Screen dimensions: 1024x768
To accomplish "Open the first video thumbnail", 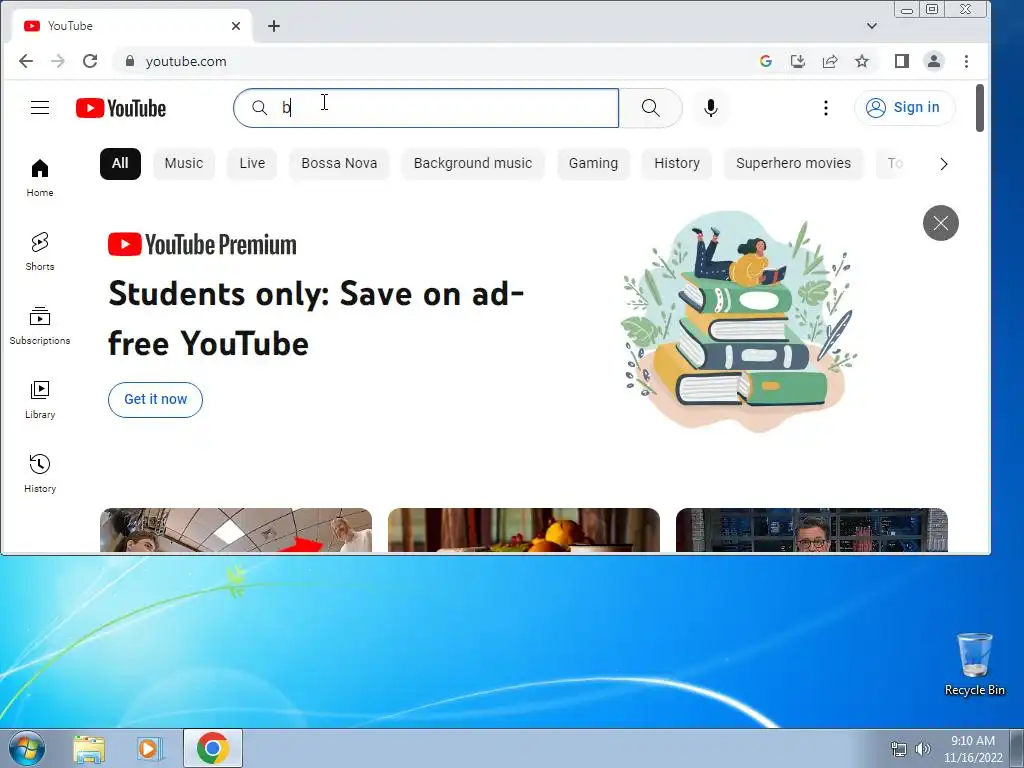I will click(x=236, y=530).
